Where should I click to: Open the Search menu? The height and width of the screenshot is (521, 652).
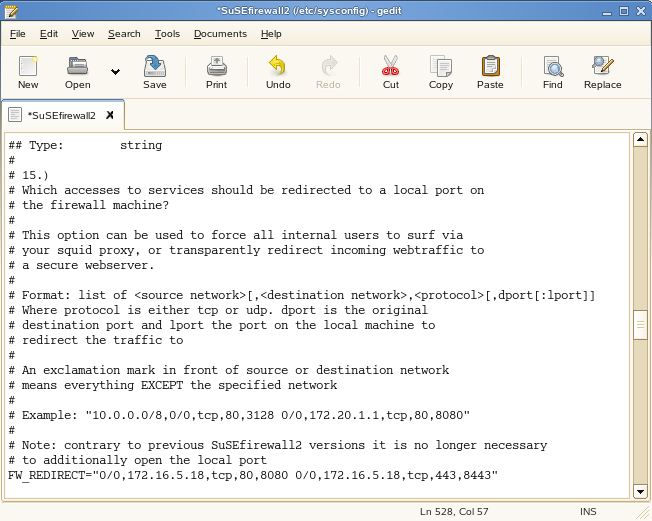(124, 34)
